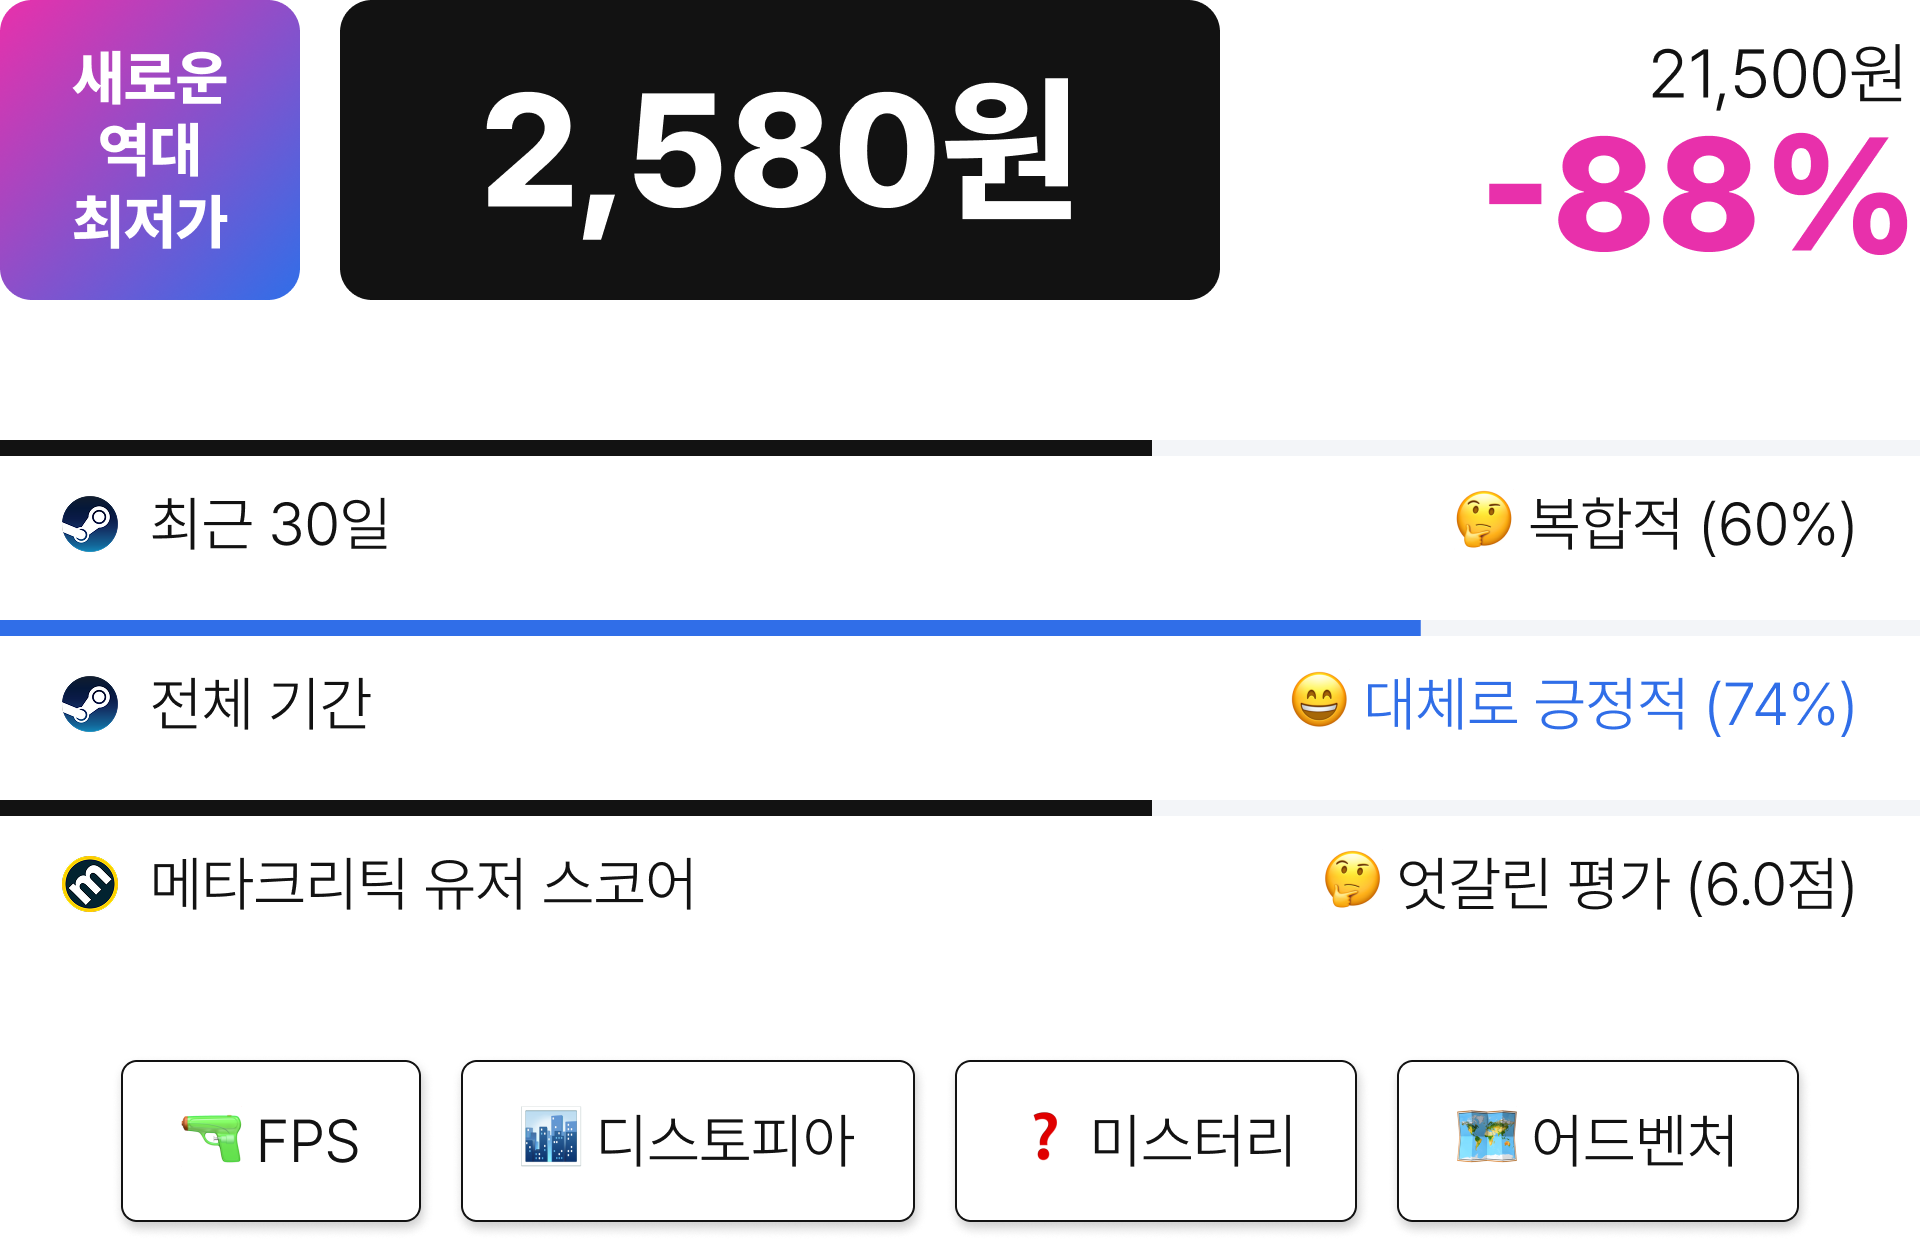The image size is (1920, 1240).
Task: Click the cityscape icon on 디스토피아 tag
Action: [551, 1137]
